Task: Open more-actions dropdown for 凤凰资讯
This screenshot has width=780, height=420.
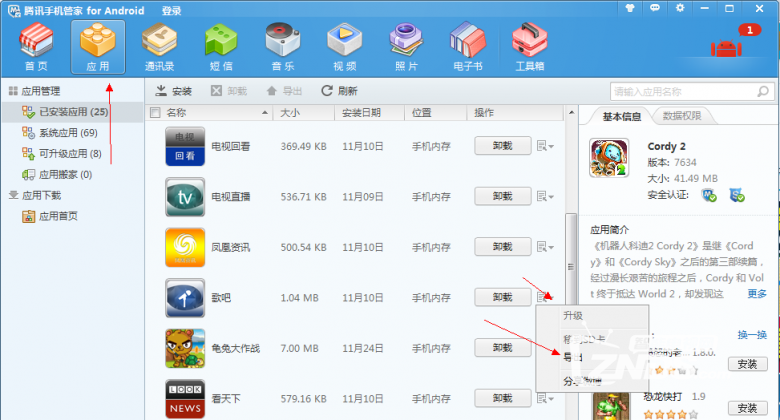Action: pos(545,247)
